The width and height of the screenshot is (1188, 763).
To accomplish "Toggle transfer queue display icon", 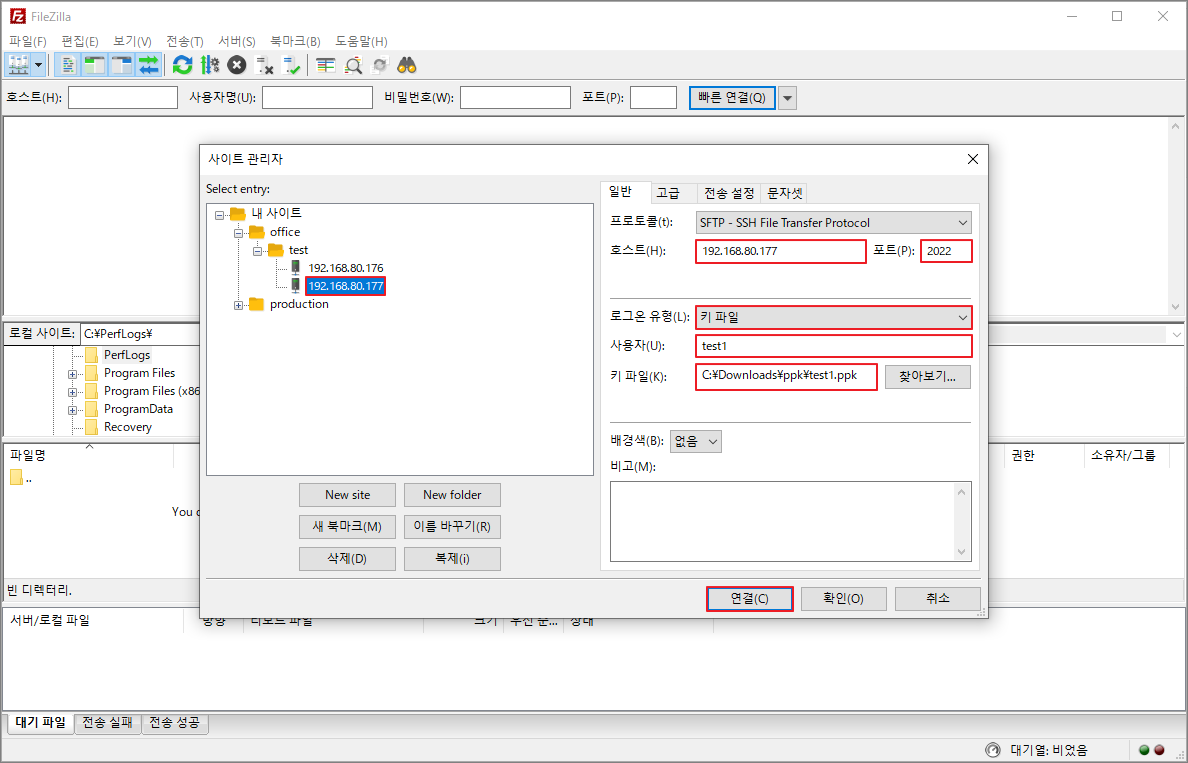I will click(x=148, y=65).
